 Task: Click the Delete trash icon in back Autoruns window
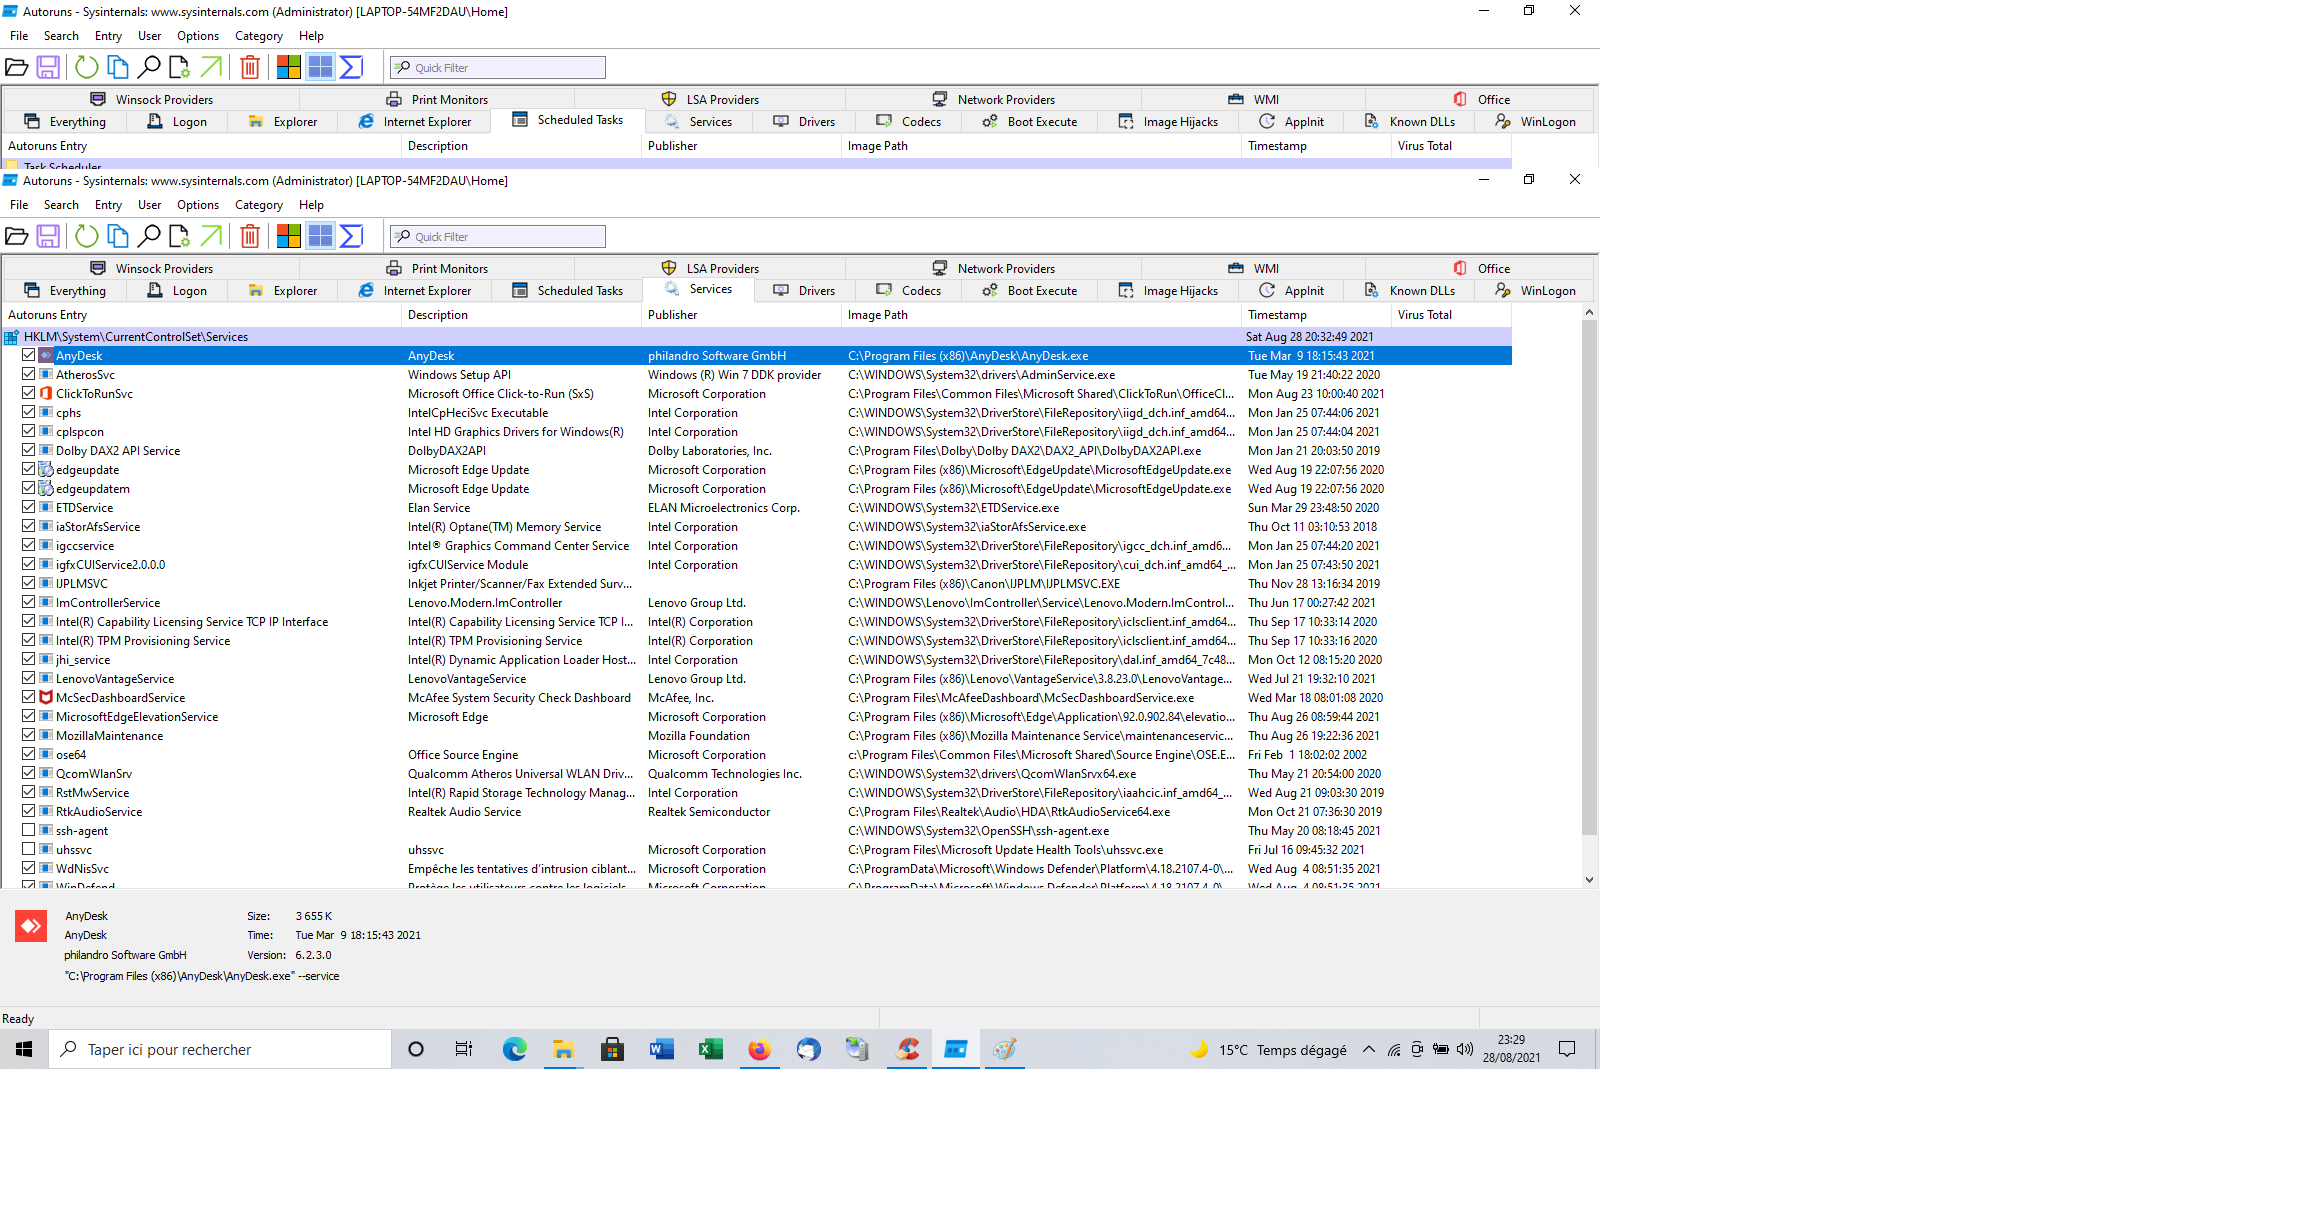coord(250,67)
